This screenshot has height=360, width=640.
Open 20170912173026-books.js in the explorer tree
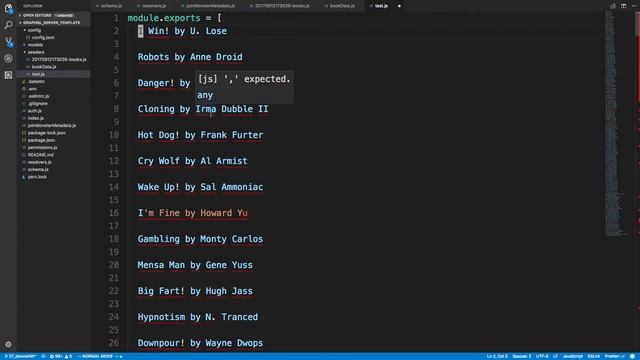click(x=59, y=60)
